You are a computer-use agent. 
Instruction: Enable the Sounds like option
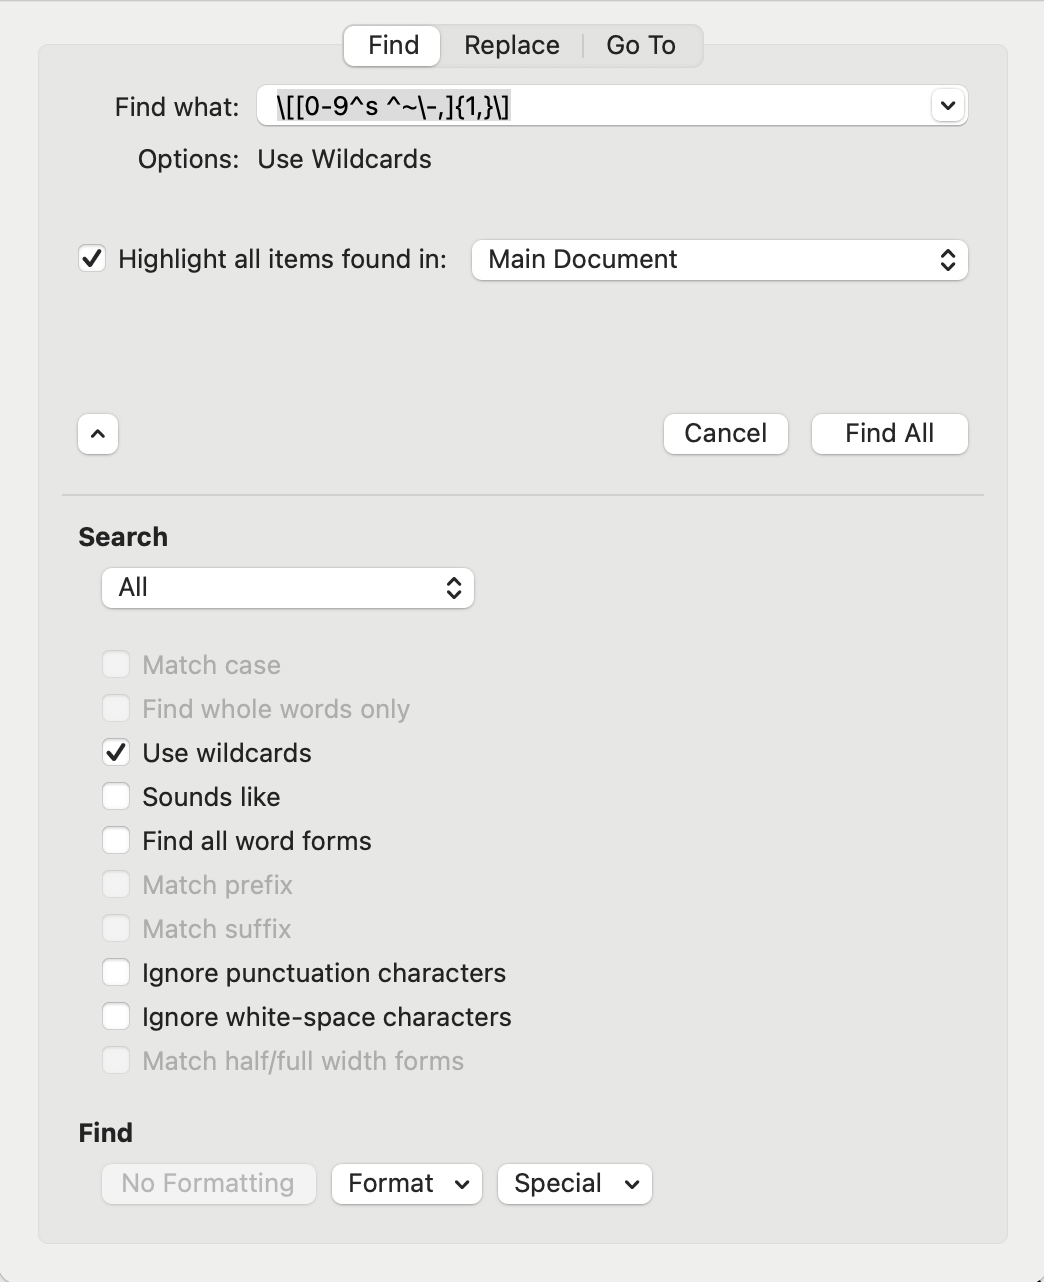tap(116, 796)
